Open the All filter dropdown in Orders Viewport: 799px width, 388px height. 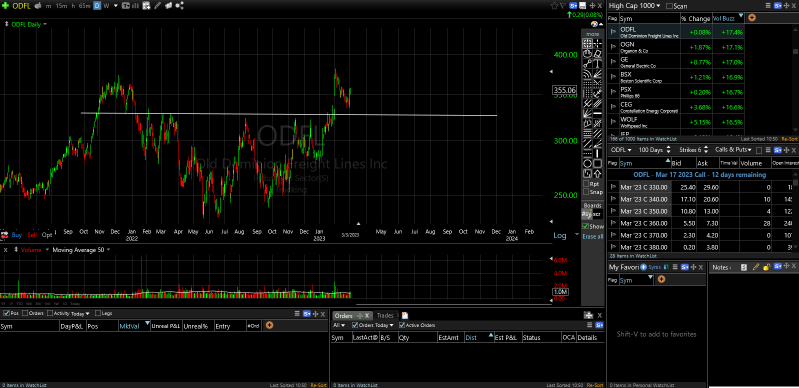pos(338,325)
